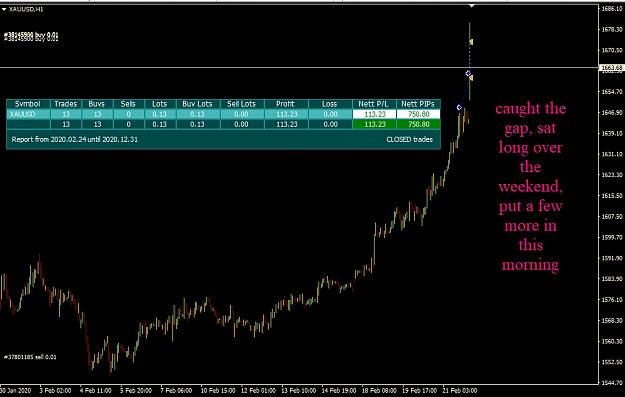This screenshot has height=397, width=625.
Task: Open the chart menu arrow beside XAUUSD,H1
Action: point(4,9)
